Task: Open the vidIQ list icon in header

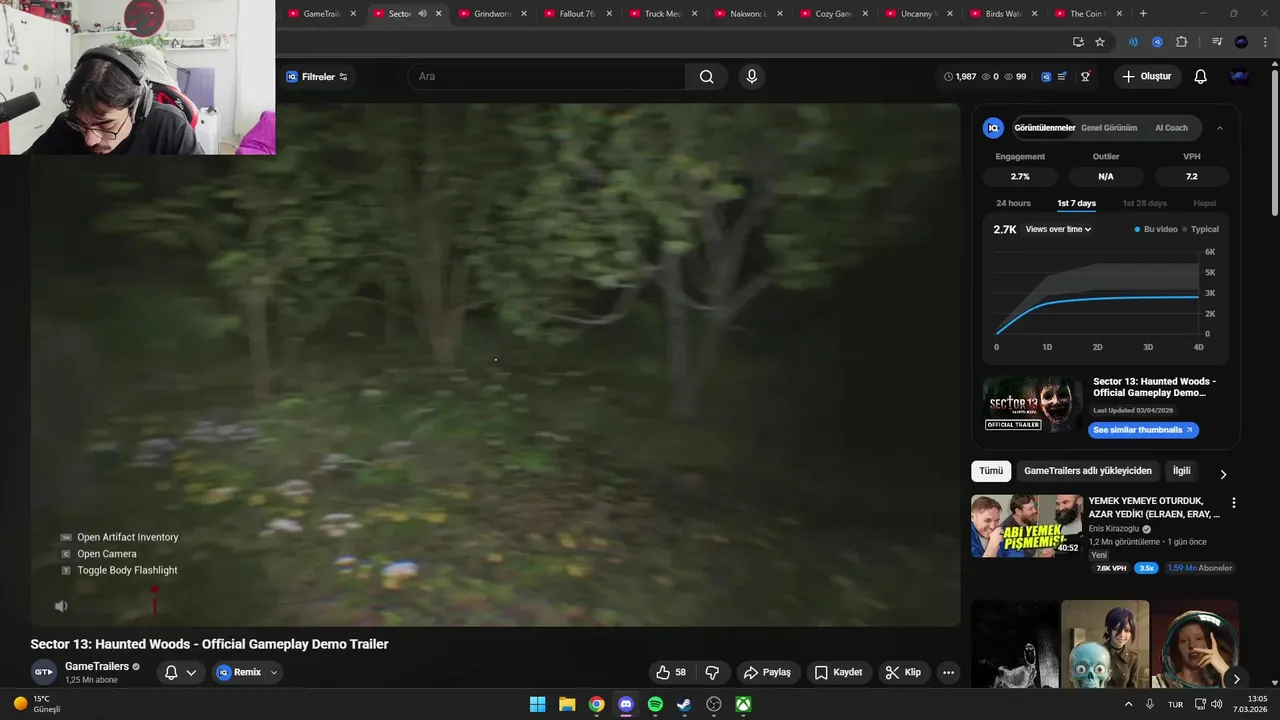Action: [x=1062, y=77]
